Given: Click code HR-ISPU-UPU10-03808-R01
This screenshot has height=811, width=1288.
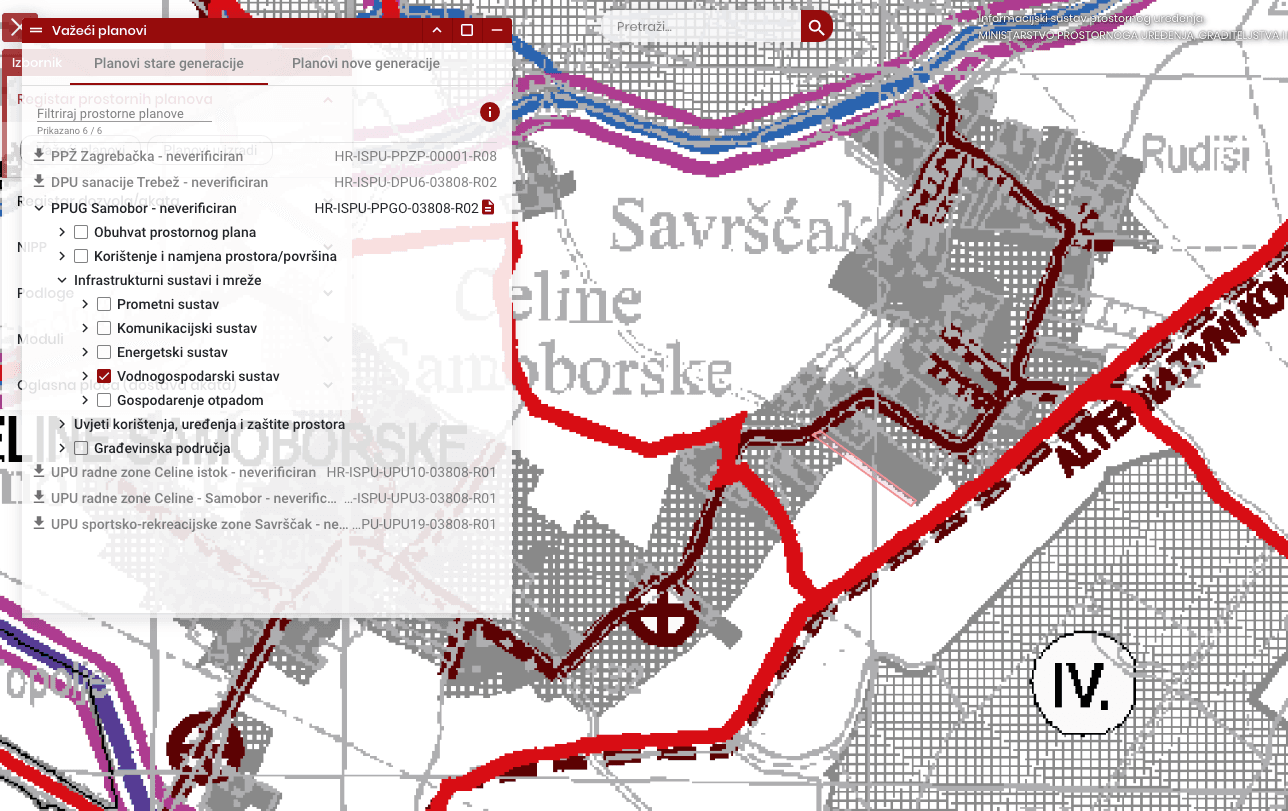Looking at the screenshot, I should click(x=411, y=472).
